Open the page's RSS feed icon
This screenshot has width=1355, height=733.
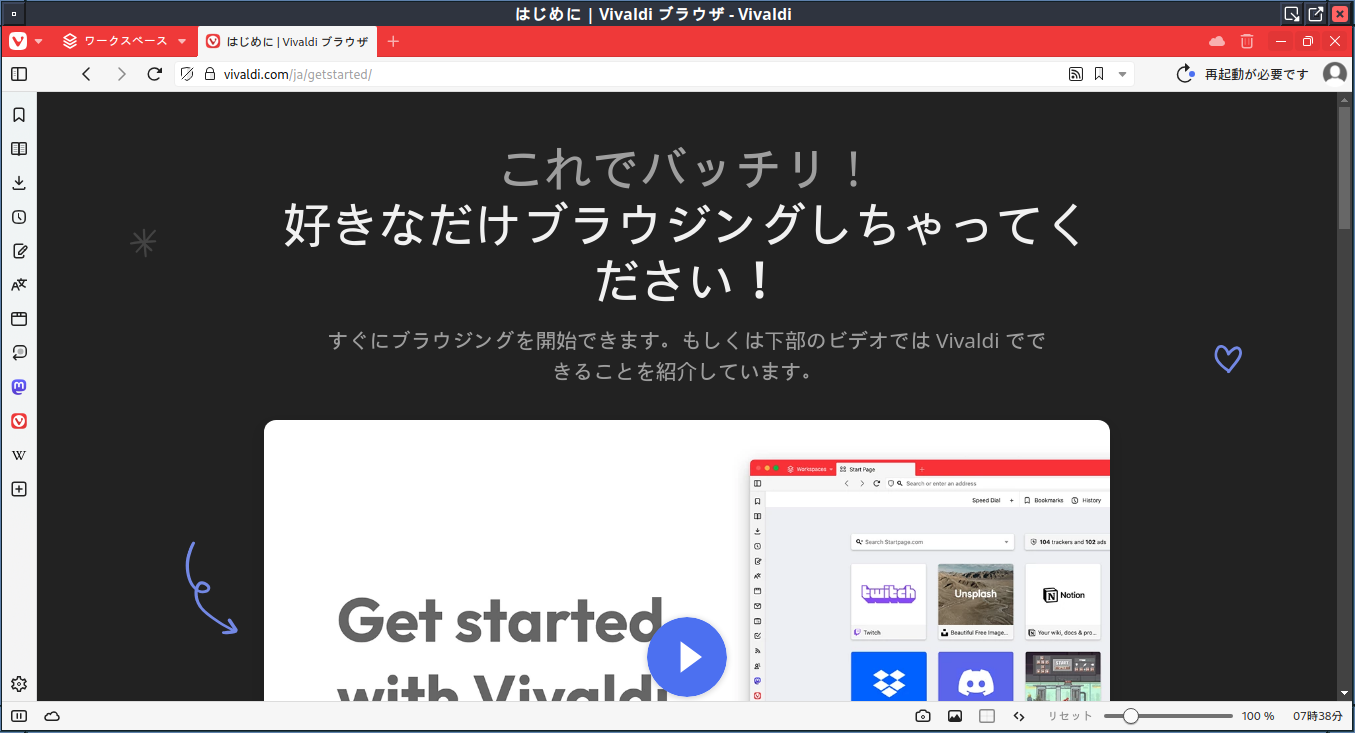(x=1076, y=74)
